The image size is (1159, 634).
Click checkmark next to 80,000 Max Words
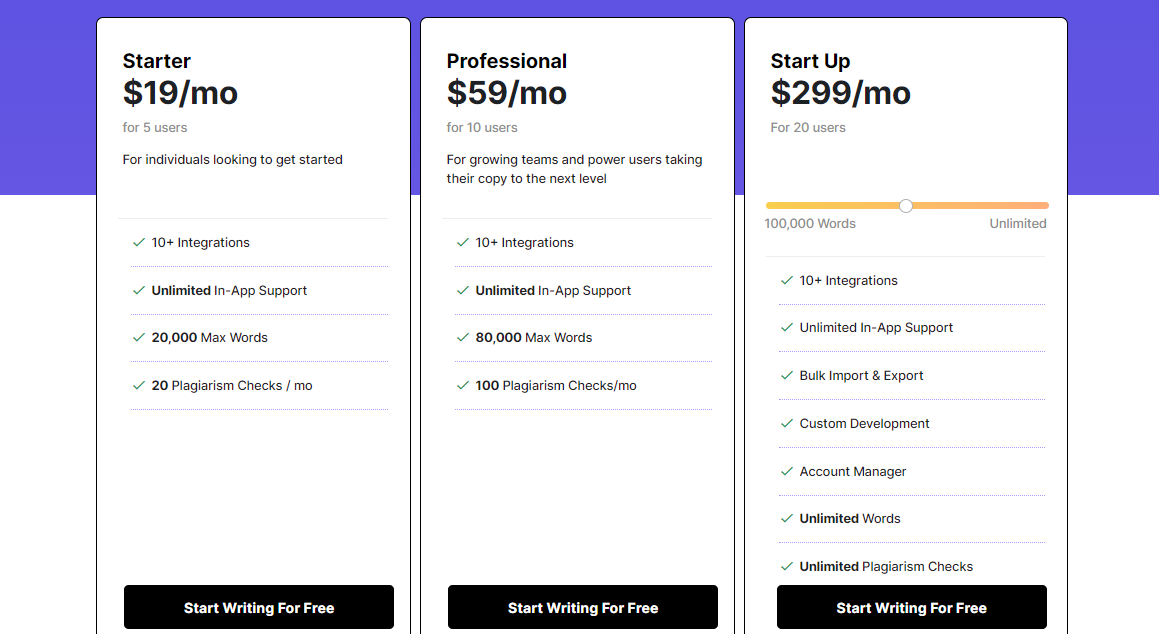[x=463, y=337]
